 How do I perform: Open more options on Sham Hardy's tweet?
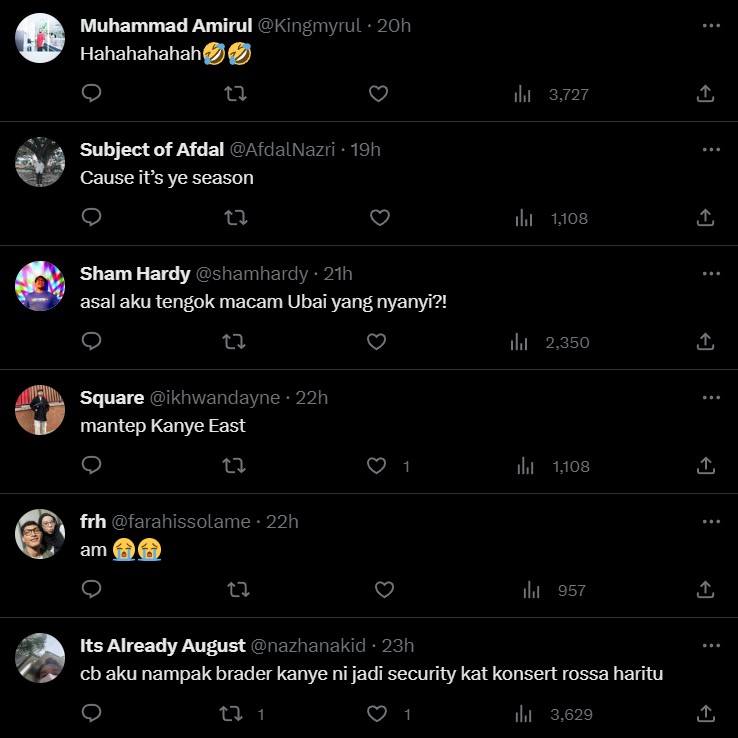[x=711, y=273]
